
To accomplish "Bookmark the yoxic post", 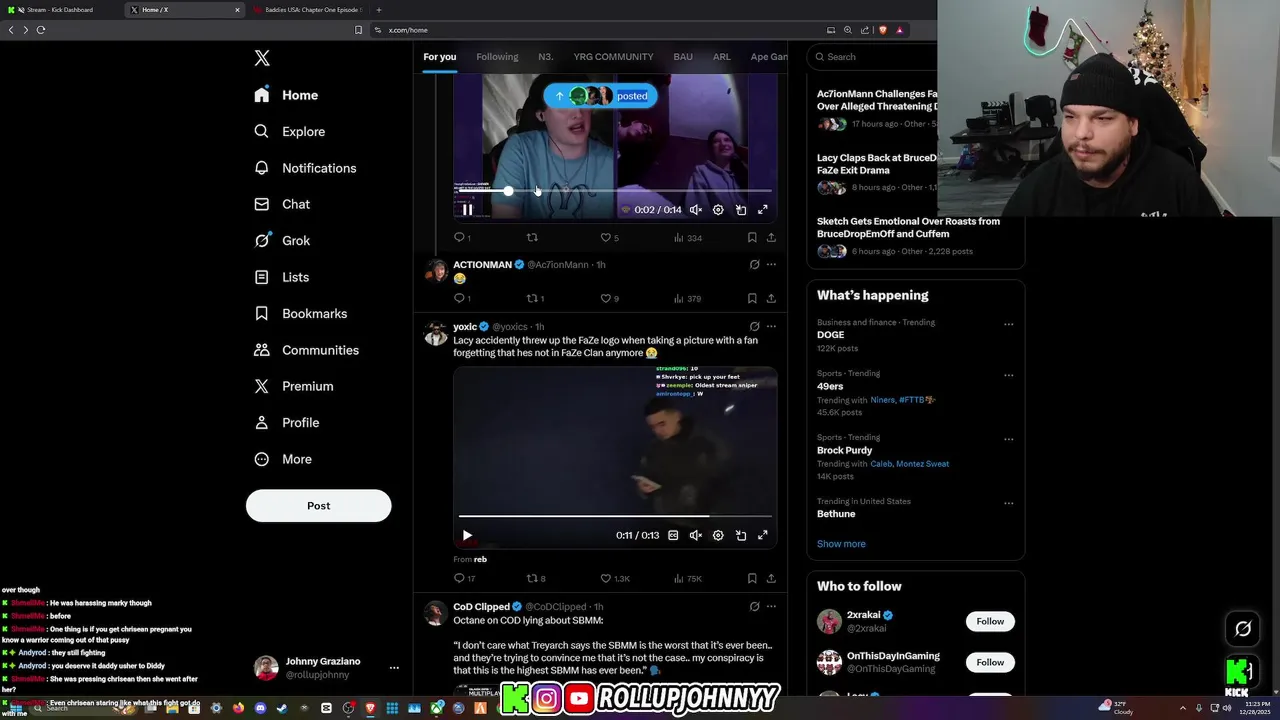I will click(x=752, y=578).
